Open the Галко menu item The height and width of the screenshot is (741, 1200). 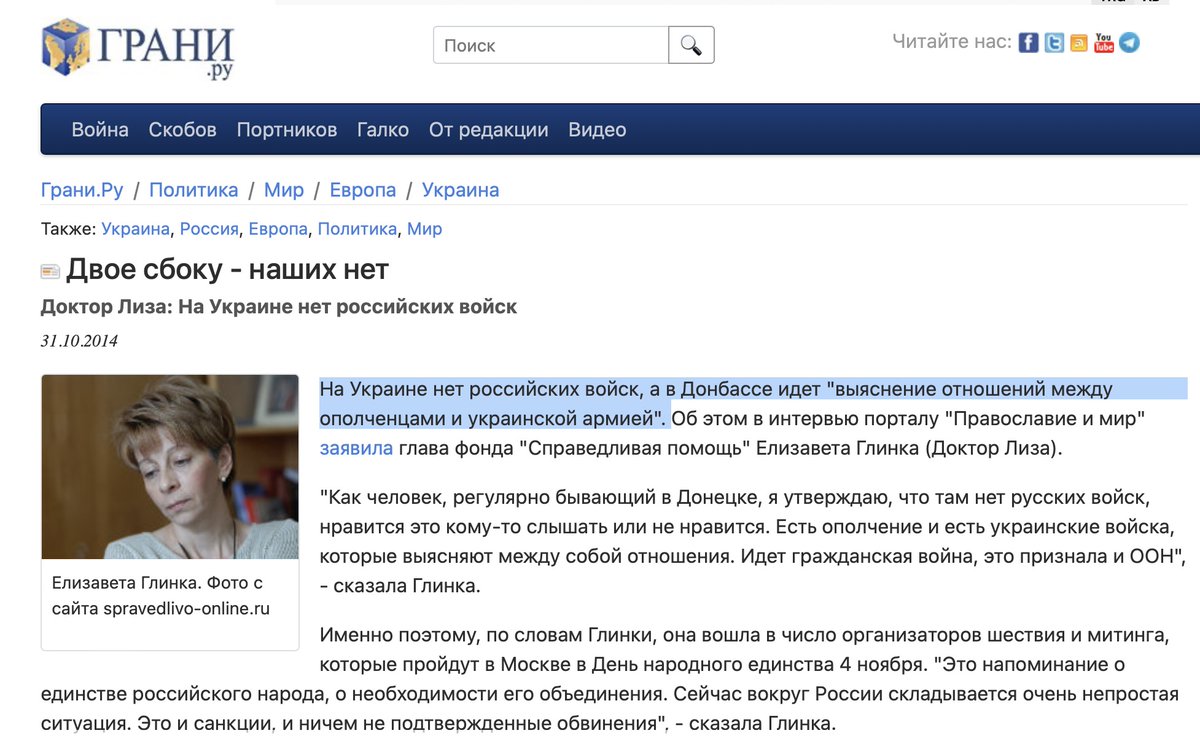pos(383,130)
